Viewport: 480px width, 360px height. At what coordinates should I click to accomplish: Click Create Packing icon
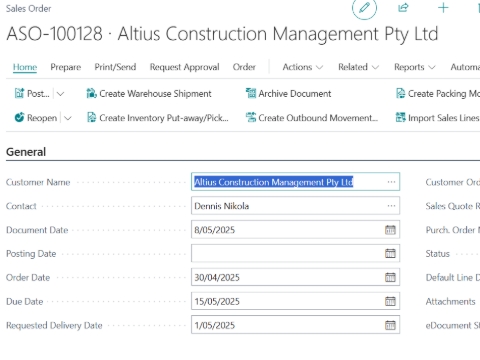(400, 93)
